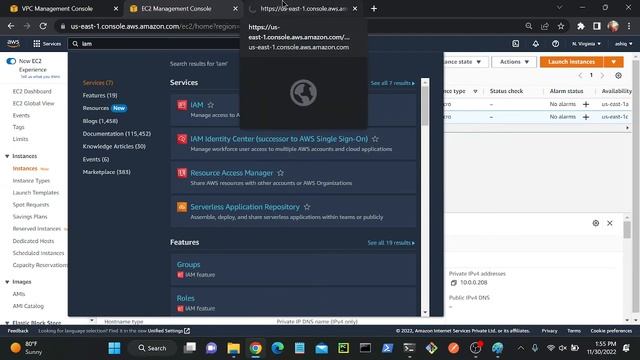Copy the private IPv4 address 10.0.0.208
Image resolution: width=640 pixels, height=360 pixels.
[453, 283]
